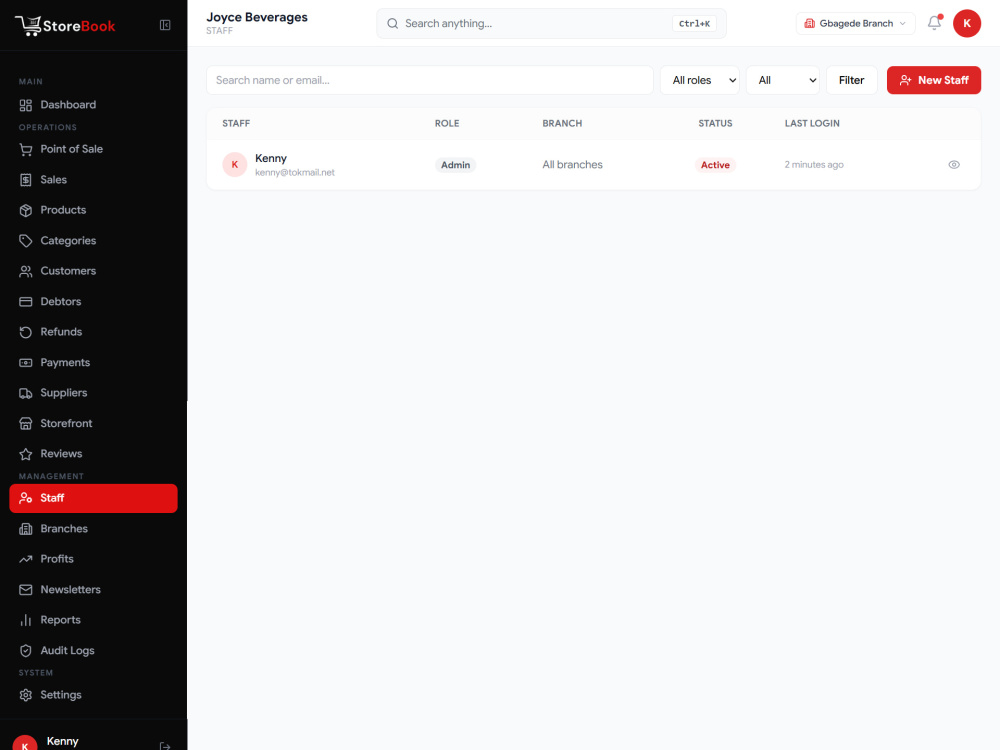Click the ROLE column header

[447, 124]
